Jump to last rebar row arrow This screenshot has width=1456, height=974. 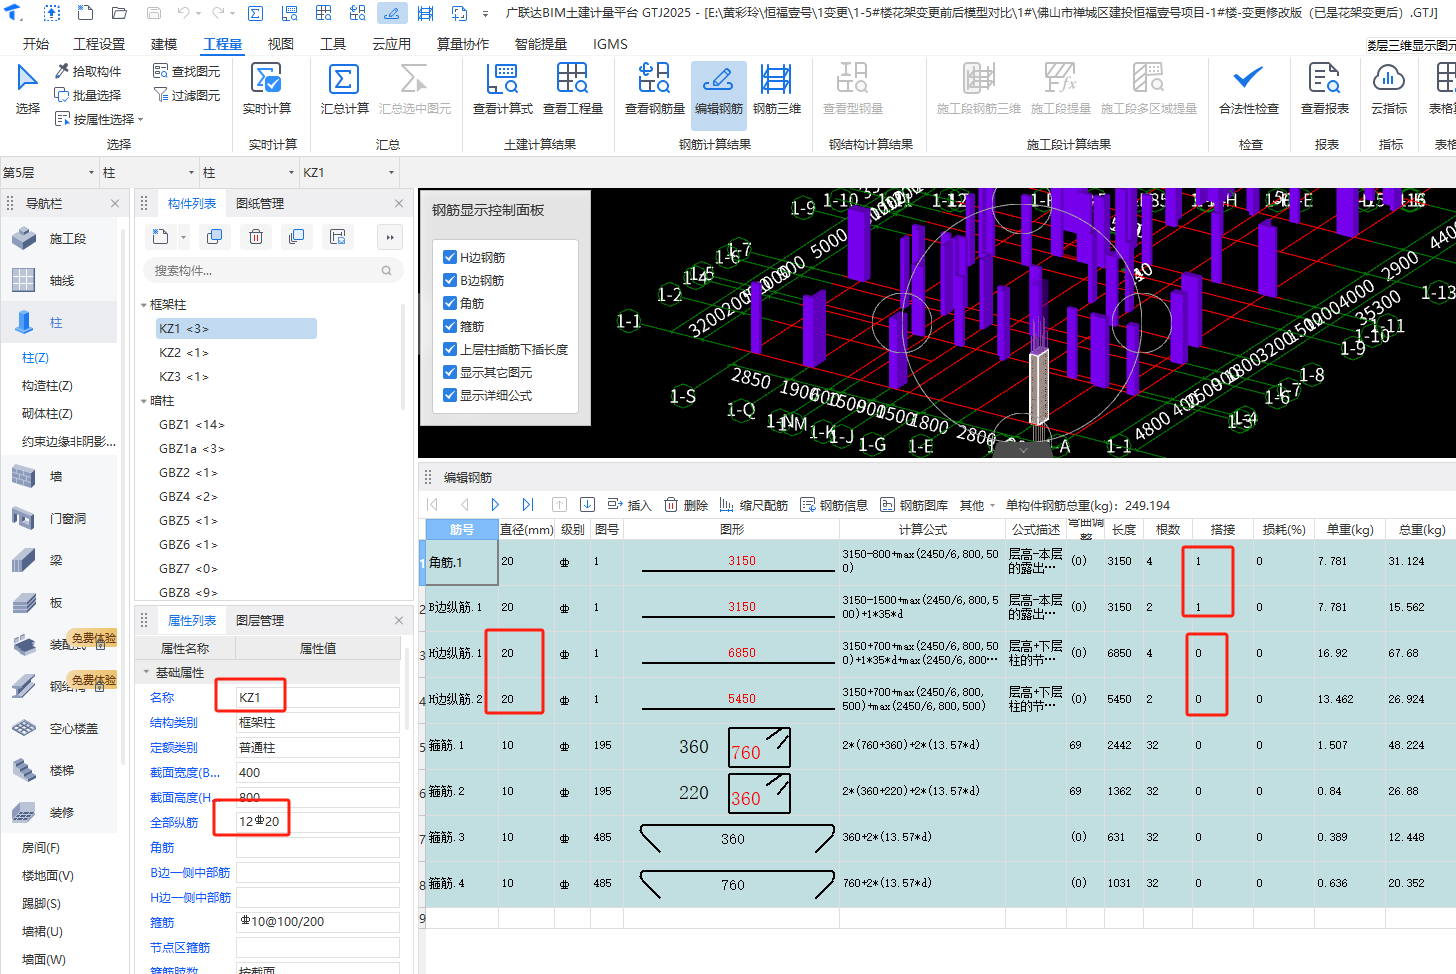[528, 505]
